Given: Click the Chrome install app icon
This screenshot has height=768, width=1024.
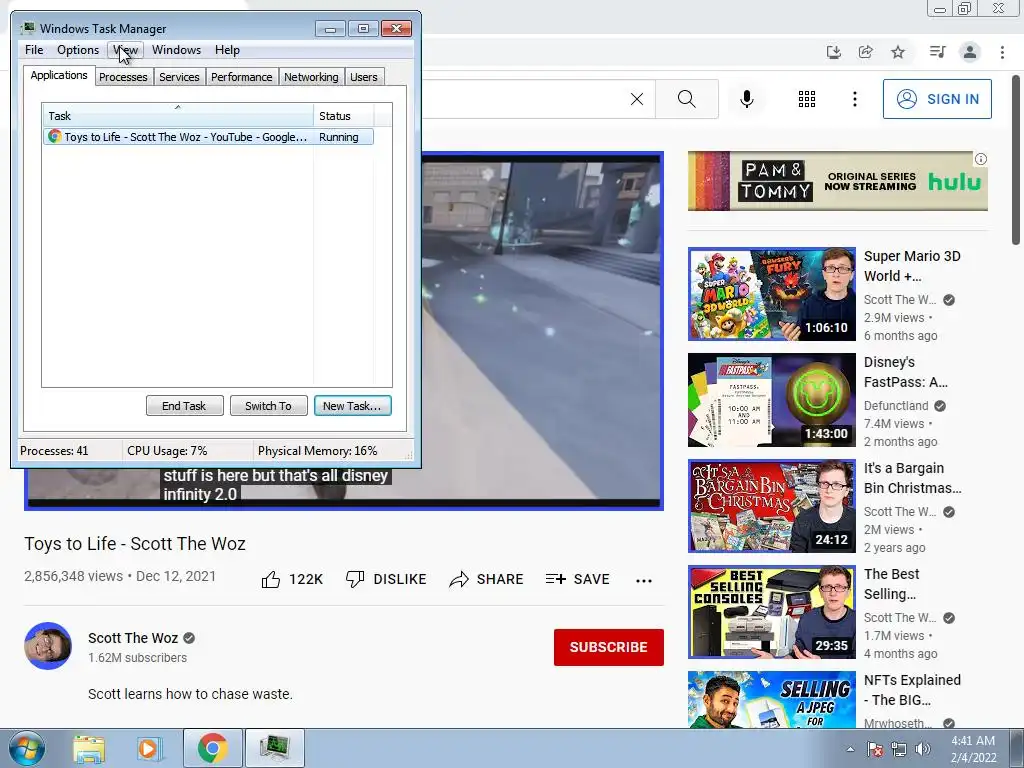Looking at the screenshot, I should pyautogui.click(x=833, y=52).
